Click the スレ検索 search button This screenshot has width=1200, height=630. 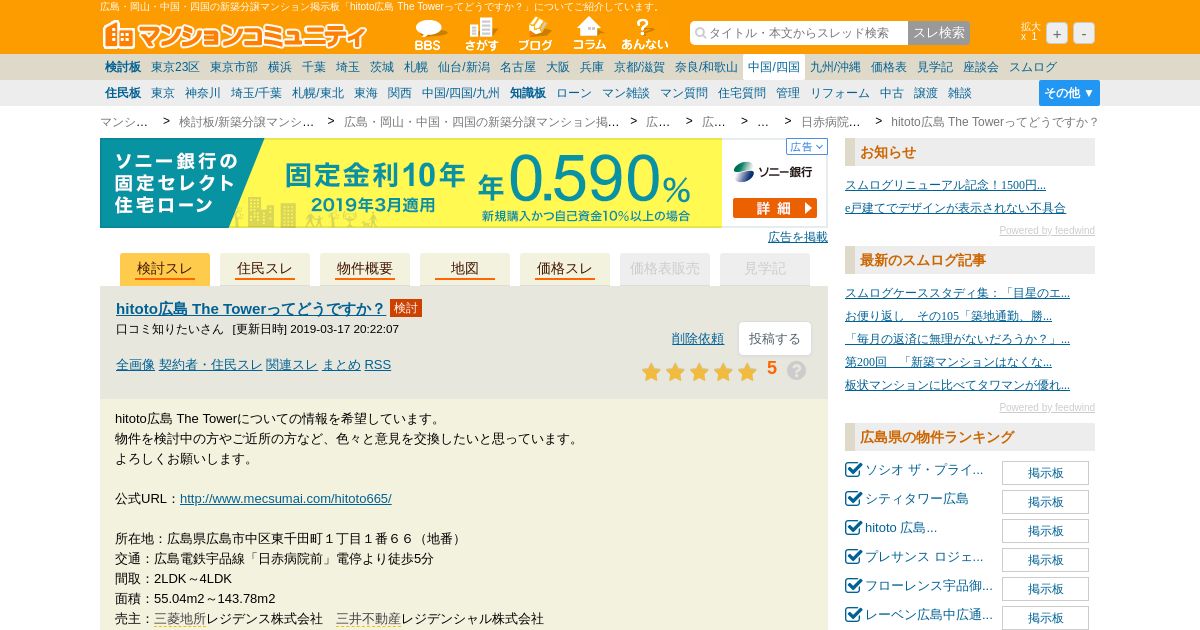939,33
